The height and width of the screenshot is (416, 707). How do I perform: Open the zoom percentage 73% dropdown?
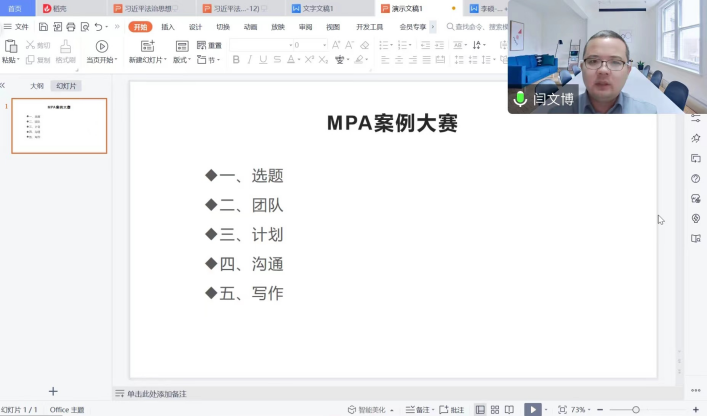pos(579,410)
